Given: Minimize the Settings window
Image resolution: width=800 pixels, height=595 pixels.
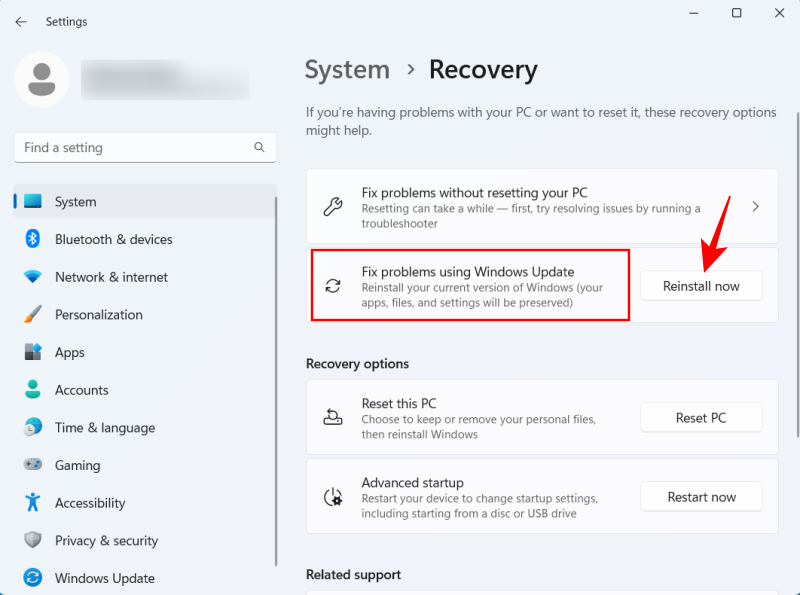Looking at the screenshot, I should click(x=694, y=13).
